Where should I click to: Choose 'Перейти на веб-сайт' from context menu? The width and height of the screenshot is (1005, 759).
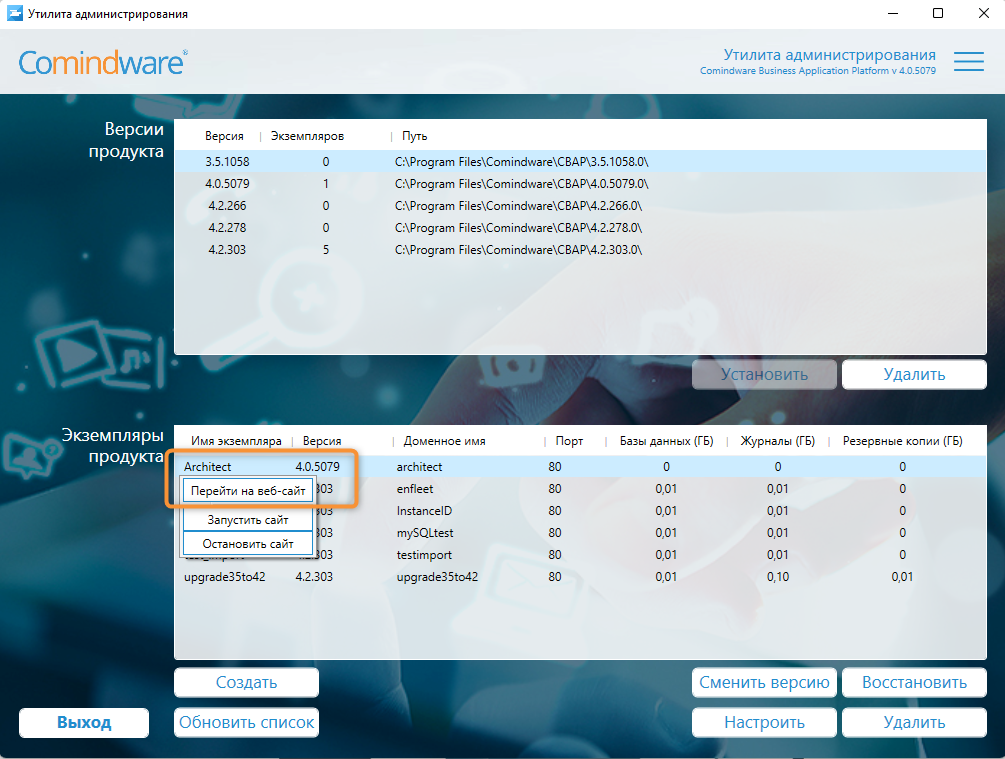pos(248,491)
